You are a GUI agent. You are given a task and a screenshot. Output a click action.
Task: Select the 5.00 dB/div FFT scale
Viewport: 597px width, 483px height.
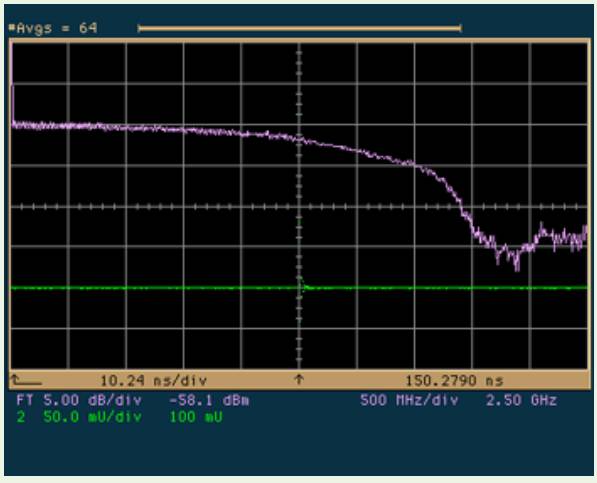pyautogui.click(x=92, y=400)
